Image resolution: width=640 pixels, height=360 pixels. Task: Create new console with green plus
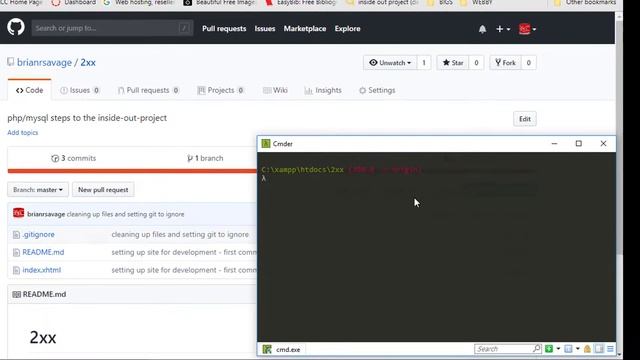pyautogui.click(x=549, y=349)
